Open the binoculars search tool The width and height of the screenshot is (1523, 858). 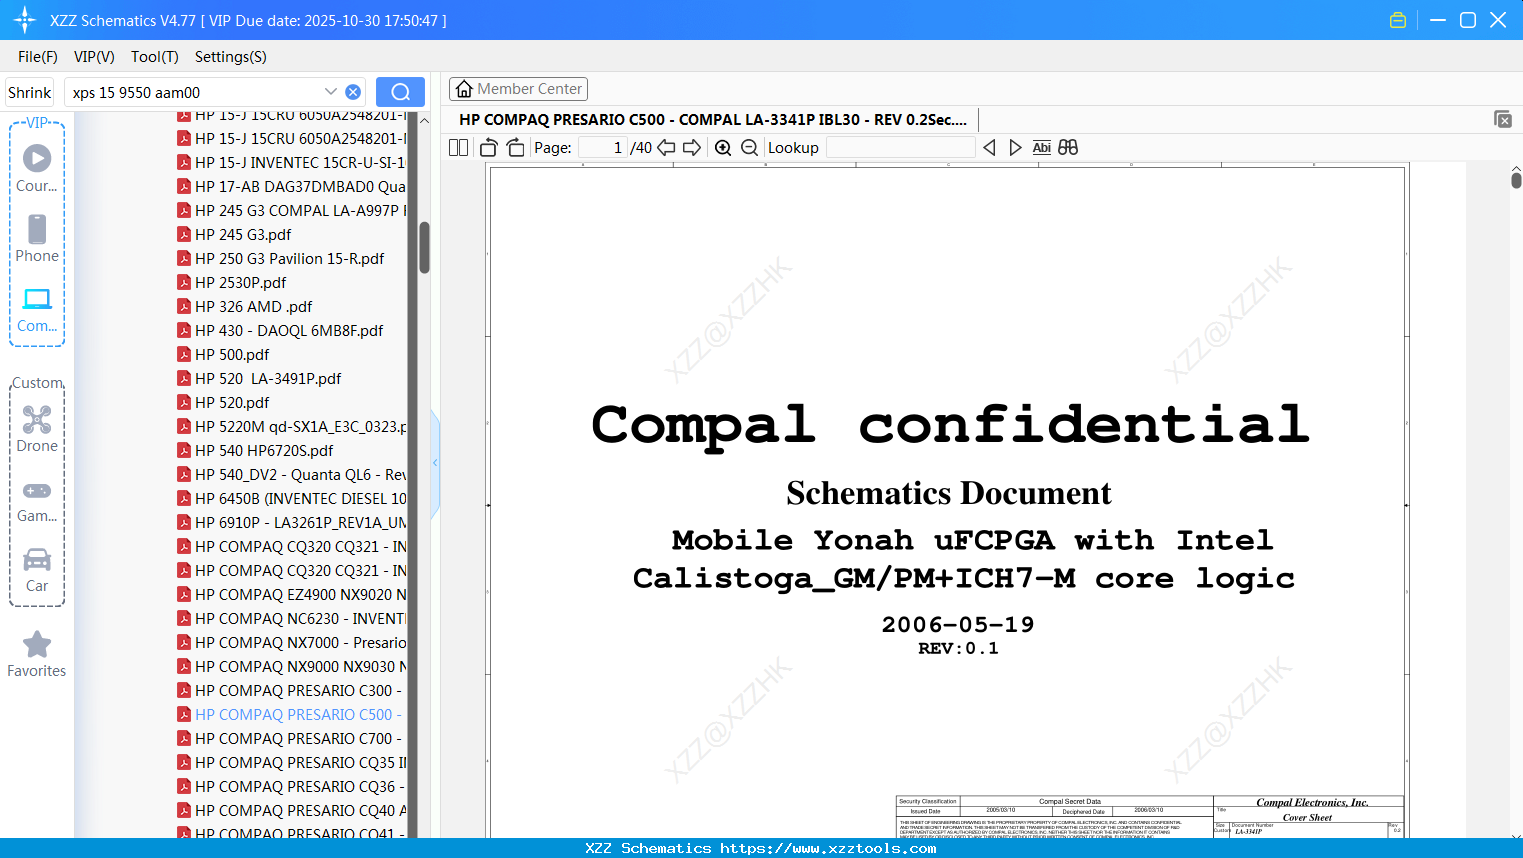1068,147
